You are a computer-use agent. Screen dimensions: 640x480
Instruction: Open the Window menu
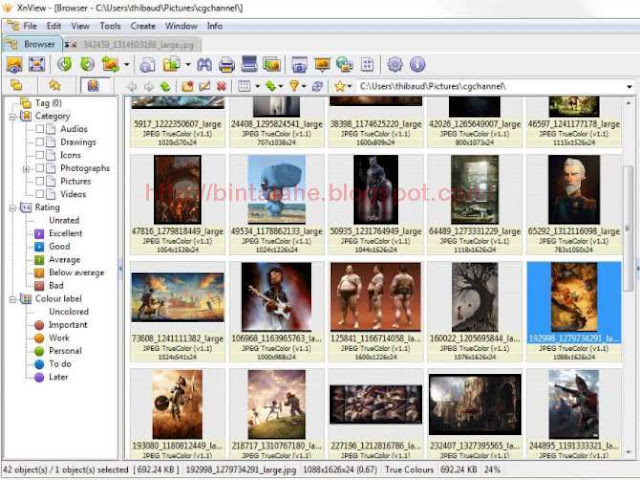click(181, 26)
